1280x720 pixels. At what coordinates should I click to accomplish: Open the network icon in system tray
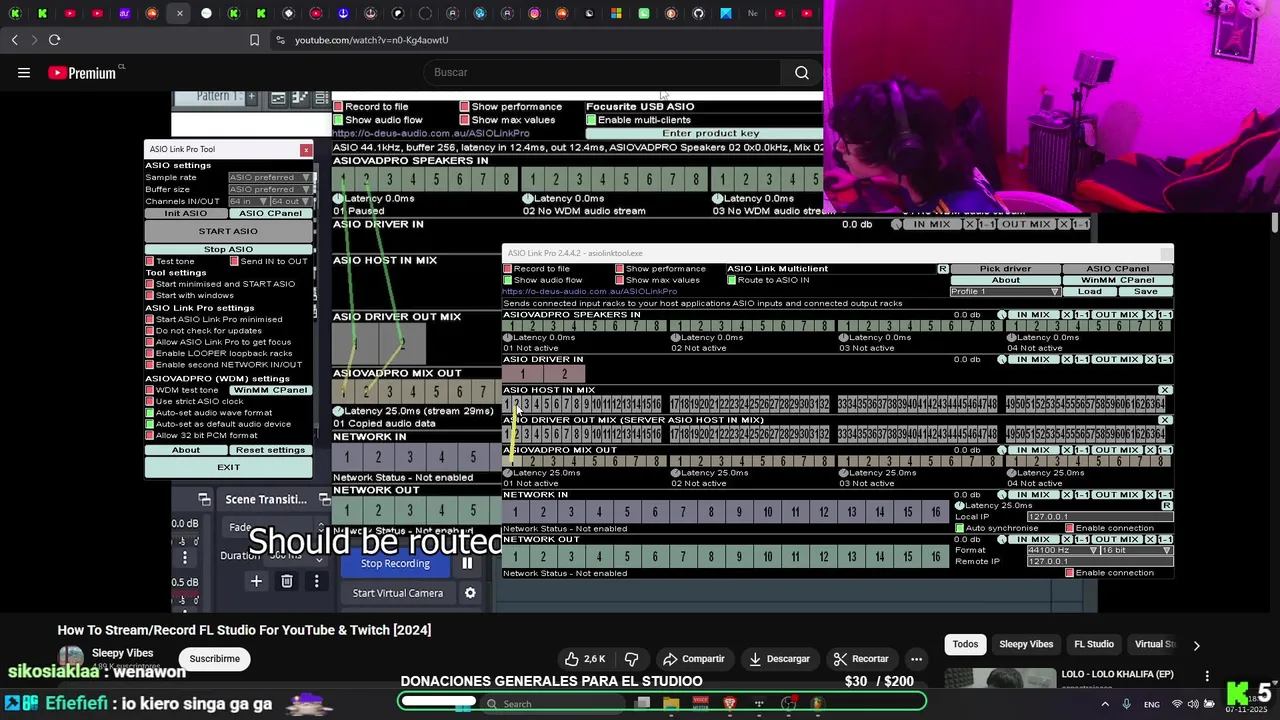pos(1177,704)
